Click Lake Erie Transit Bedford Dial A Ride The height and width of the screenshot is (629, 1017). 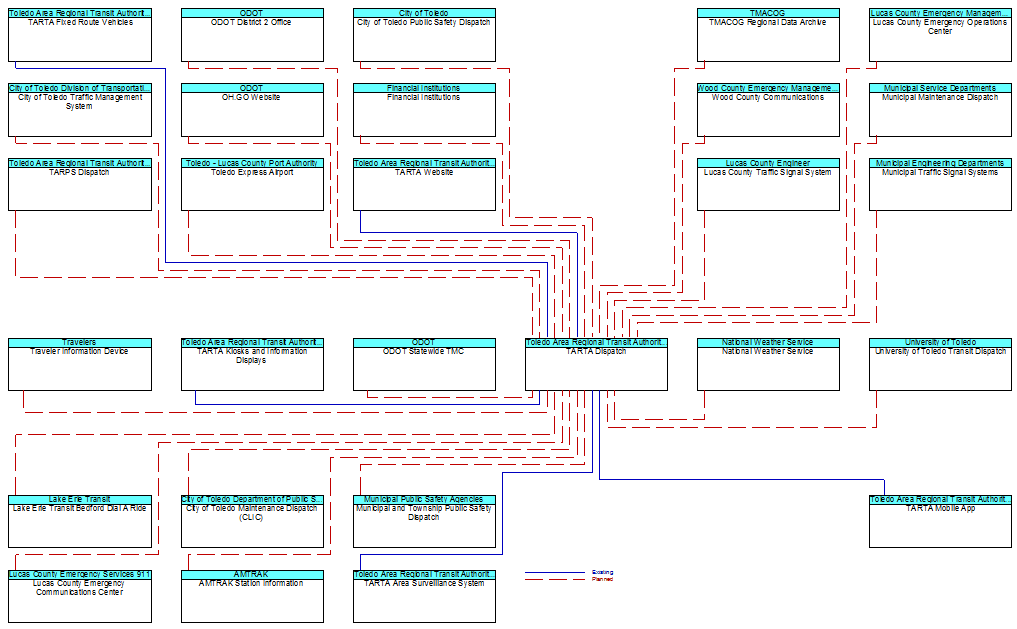pos(80,522)
